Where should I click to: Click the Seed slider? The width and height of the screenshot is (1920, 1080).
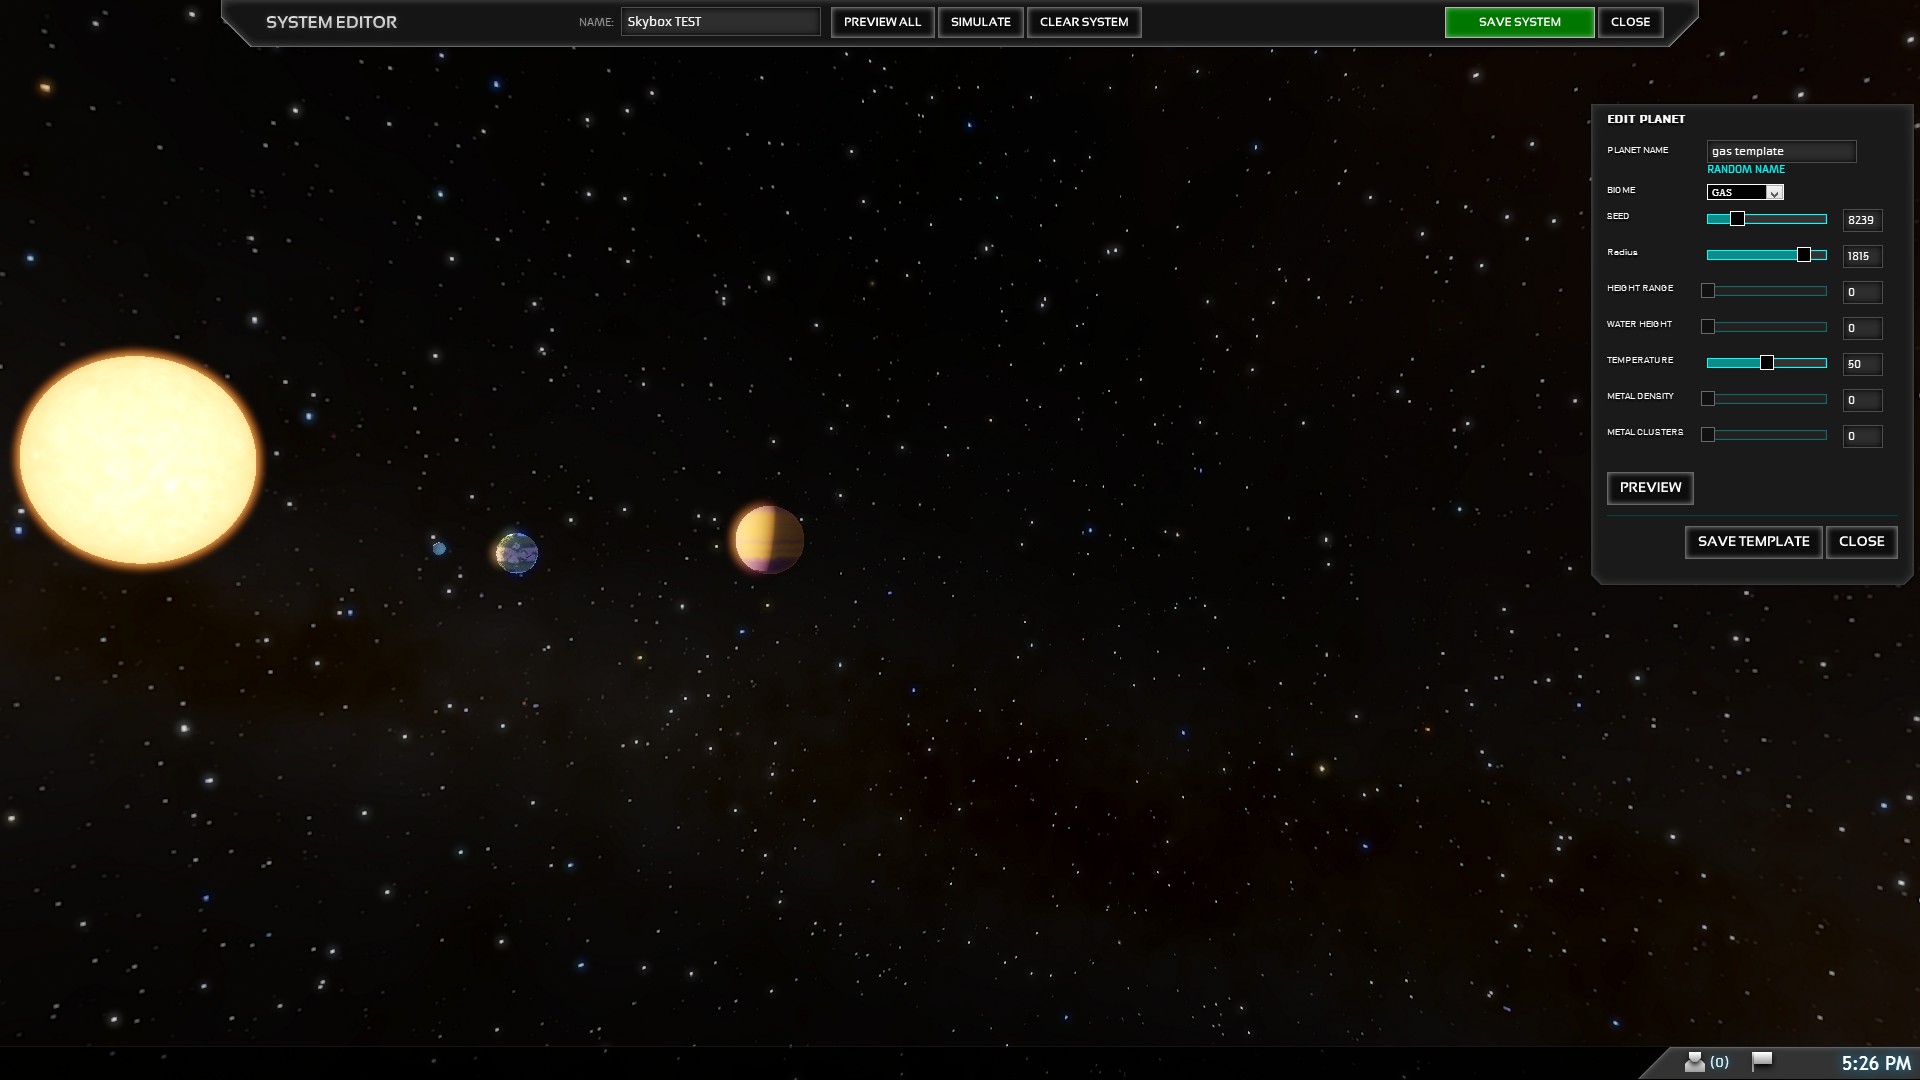click(x=1766, y=219)
